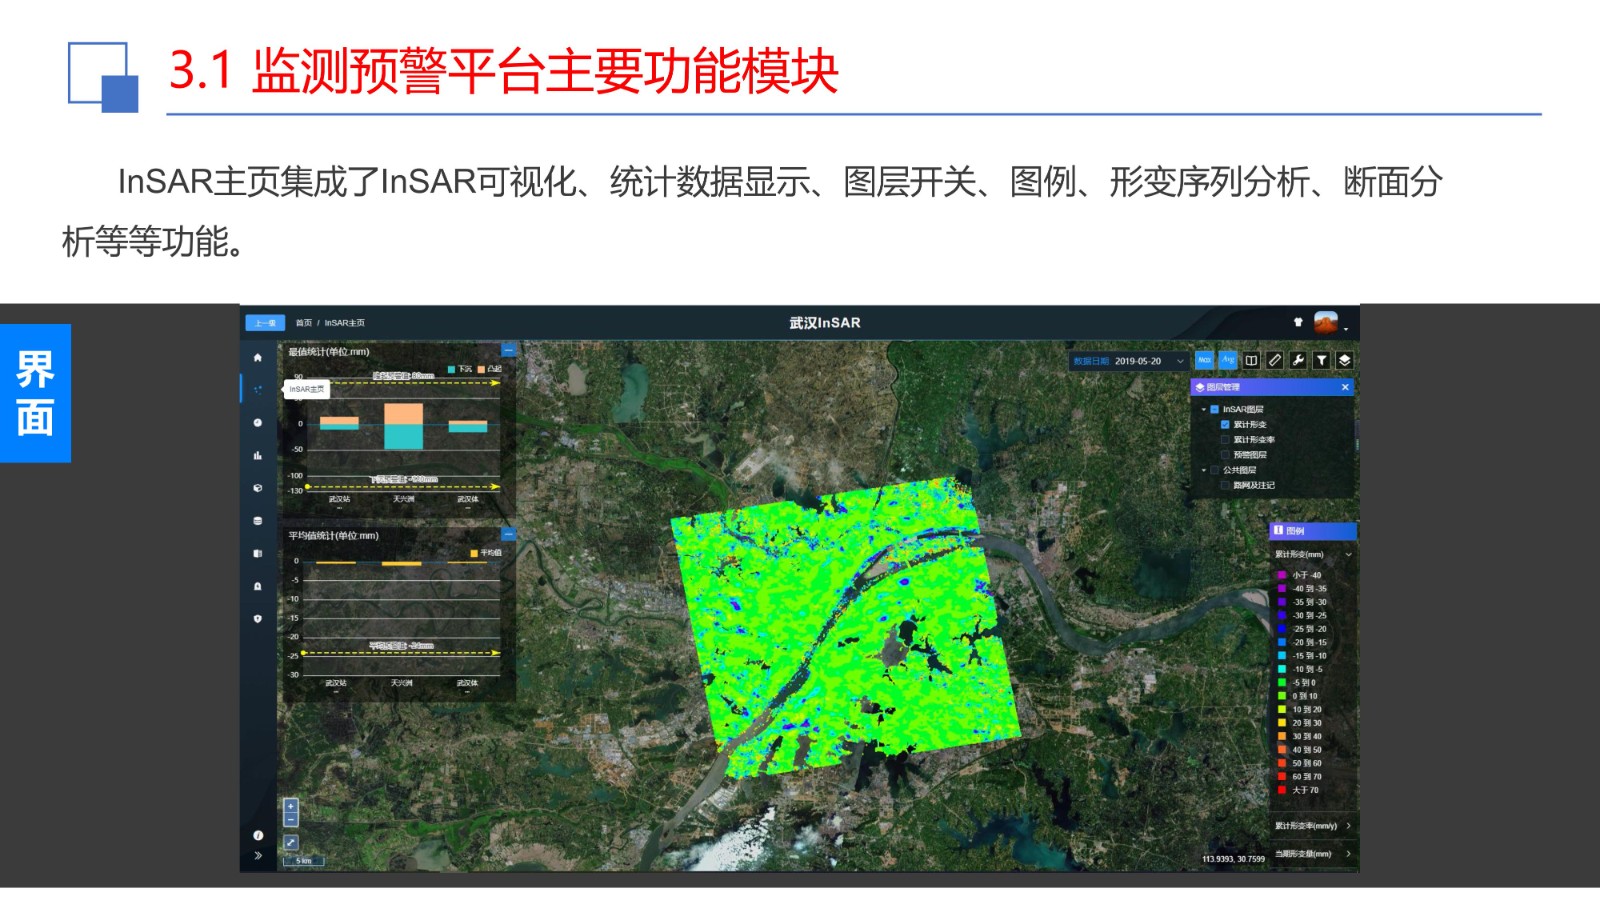Click the 40 到 50 legend entry
This screenshot has height=900, width=1600.
(x=1300, y=750)
